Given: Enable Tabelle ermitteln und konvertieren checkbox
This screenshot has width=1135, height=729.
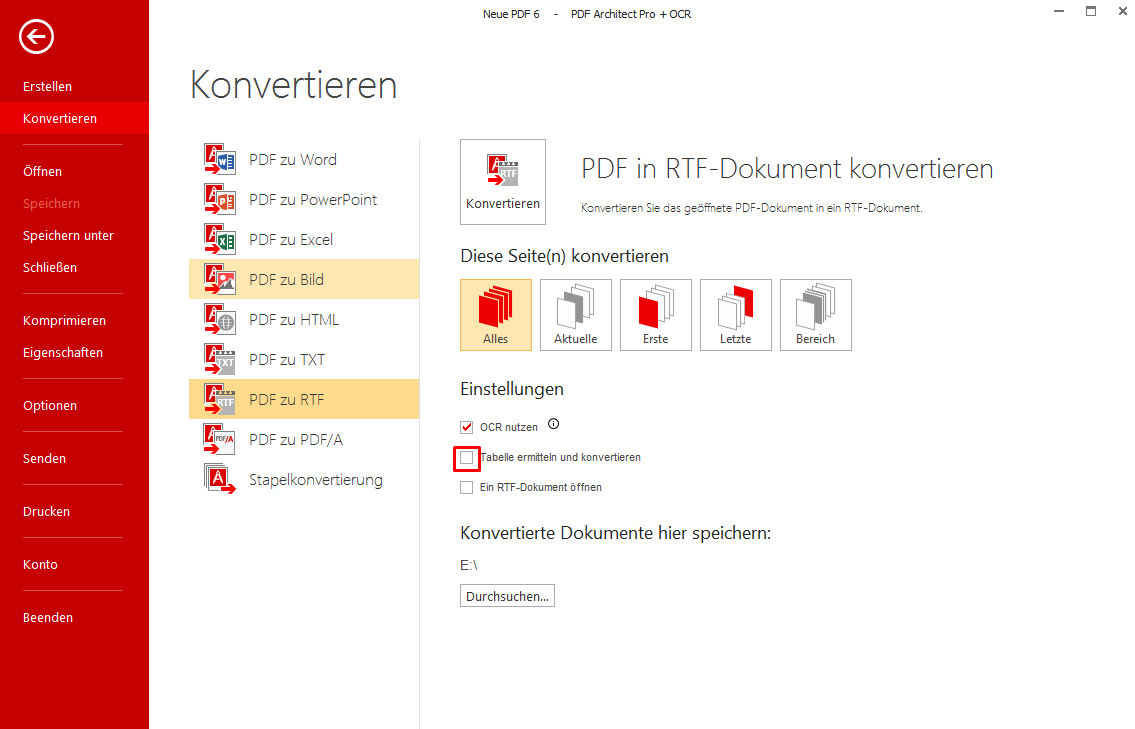Looking at the screenshot, I should [x=467, y=458].
